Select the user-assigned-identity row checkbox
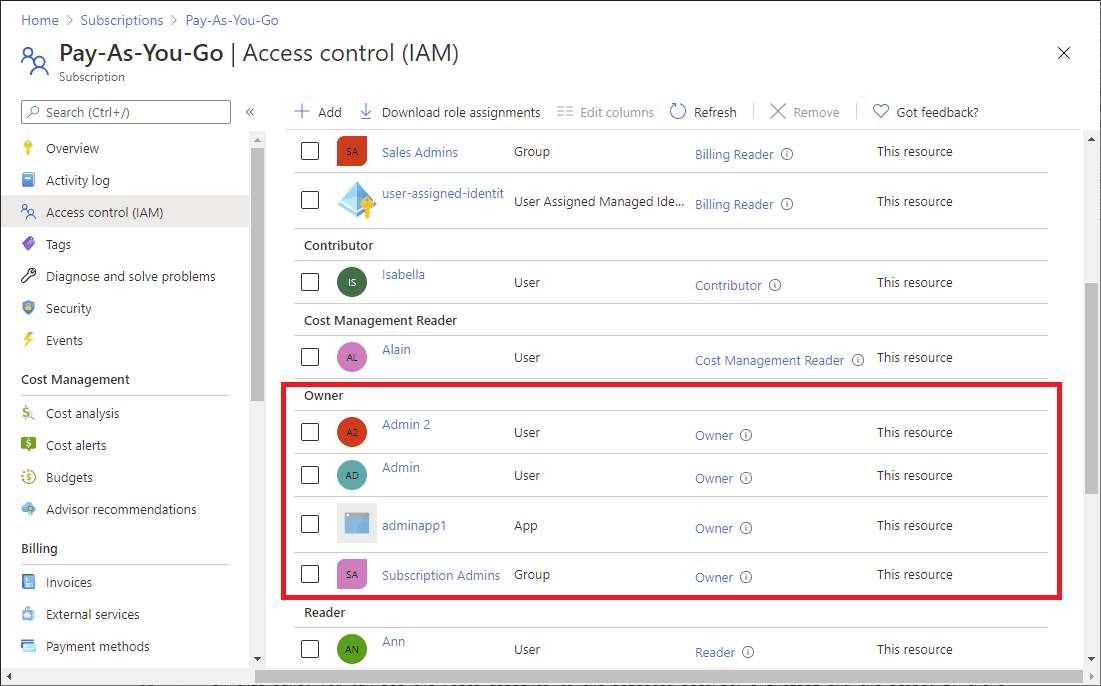 click(310, 200)
